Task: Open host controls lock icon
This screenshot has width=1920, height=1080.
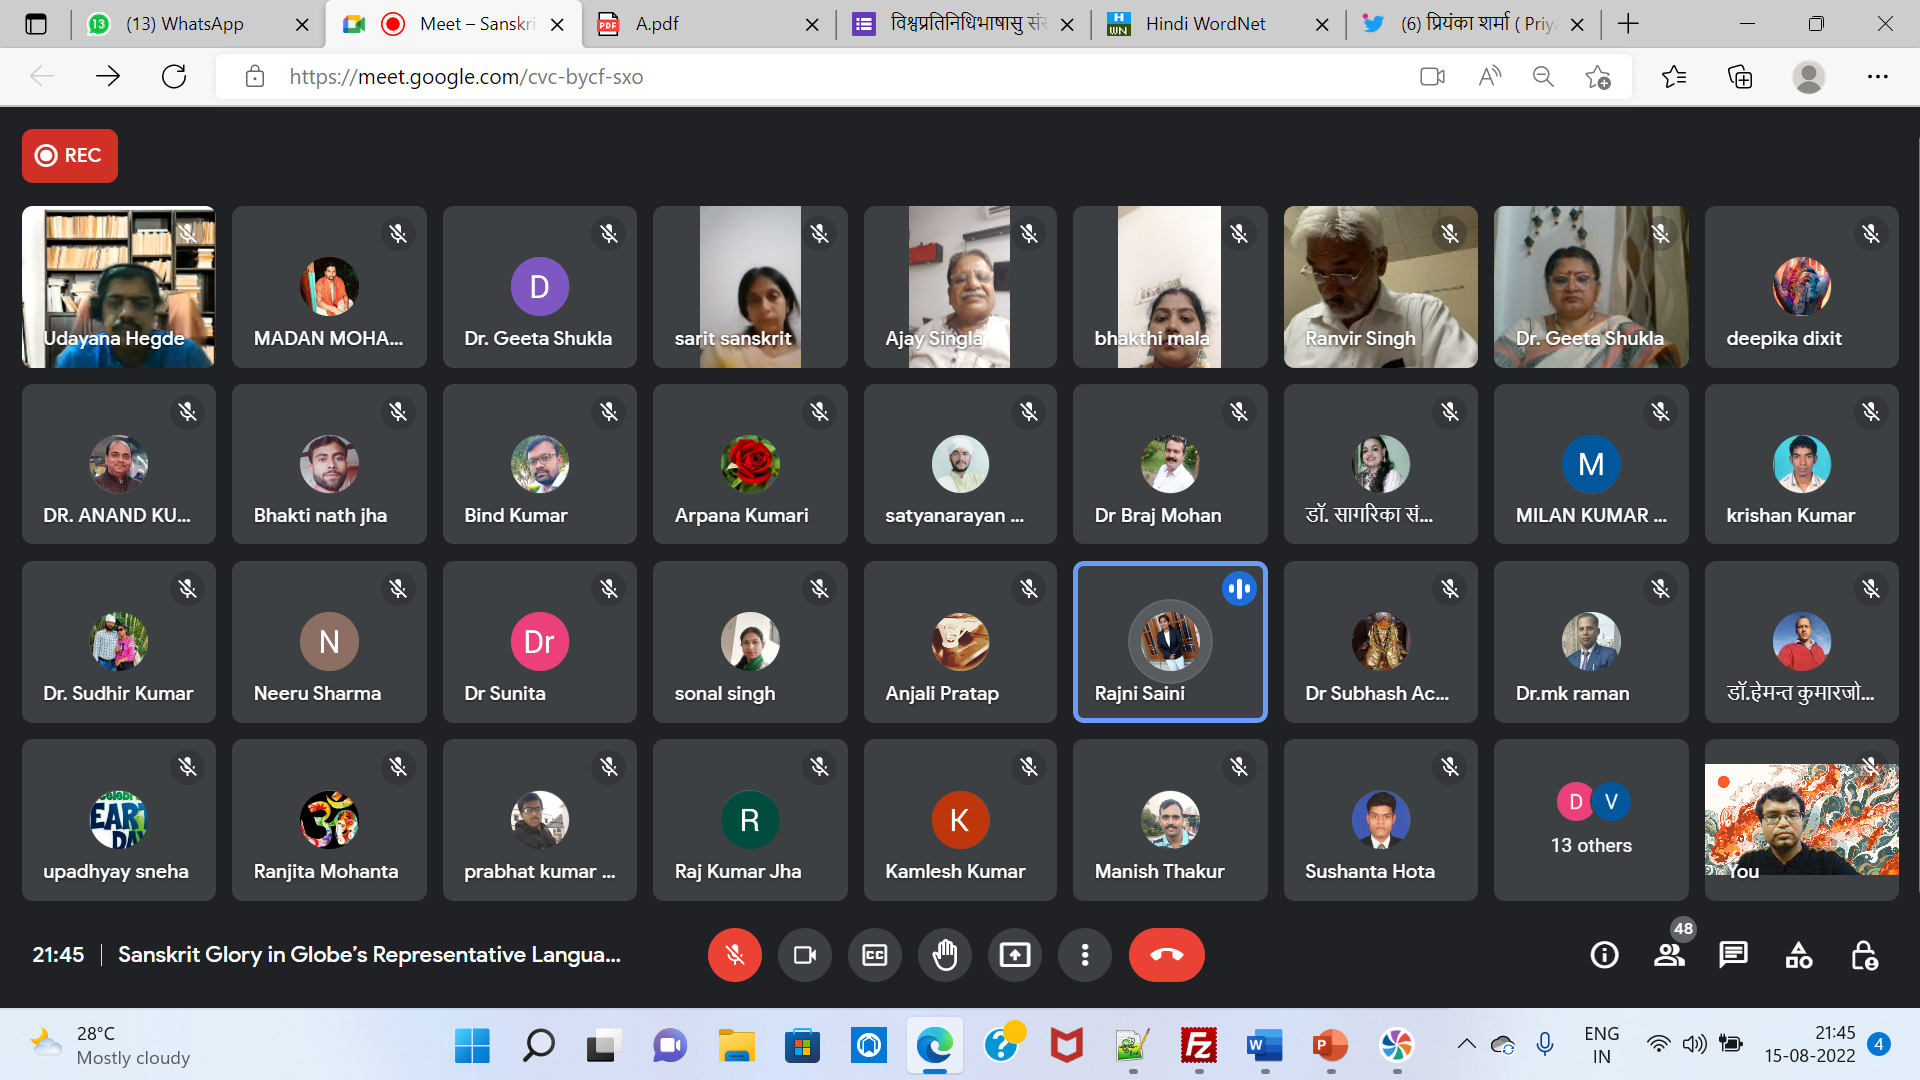Action: [x=1864, y=955]
